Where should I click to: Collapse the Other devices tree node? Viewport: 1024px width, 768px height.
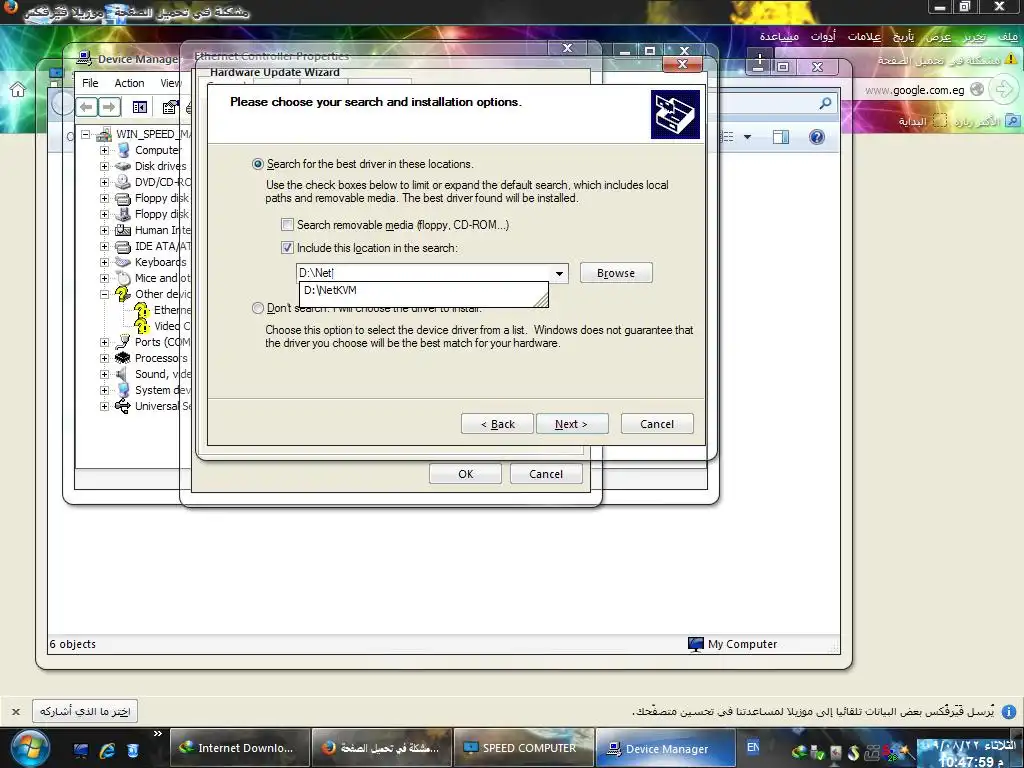[104, 294]
